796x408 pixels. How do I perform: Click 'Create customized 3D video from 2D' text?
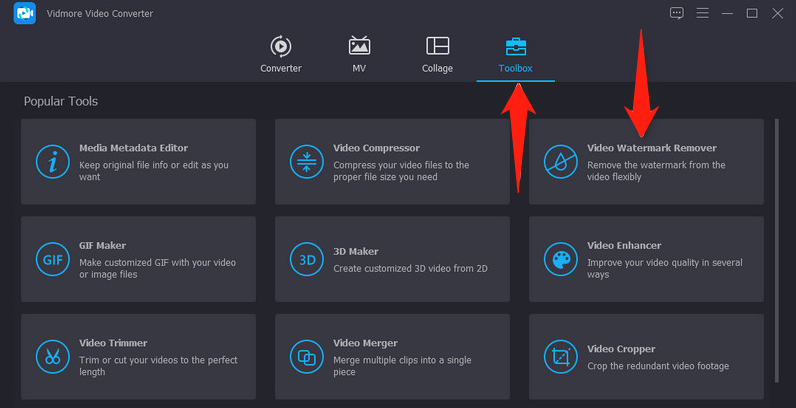coord(410,268)
